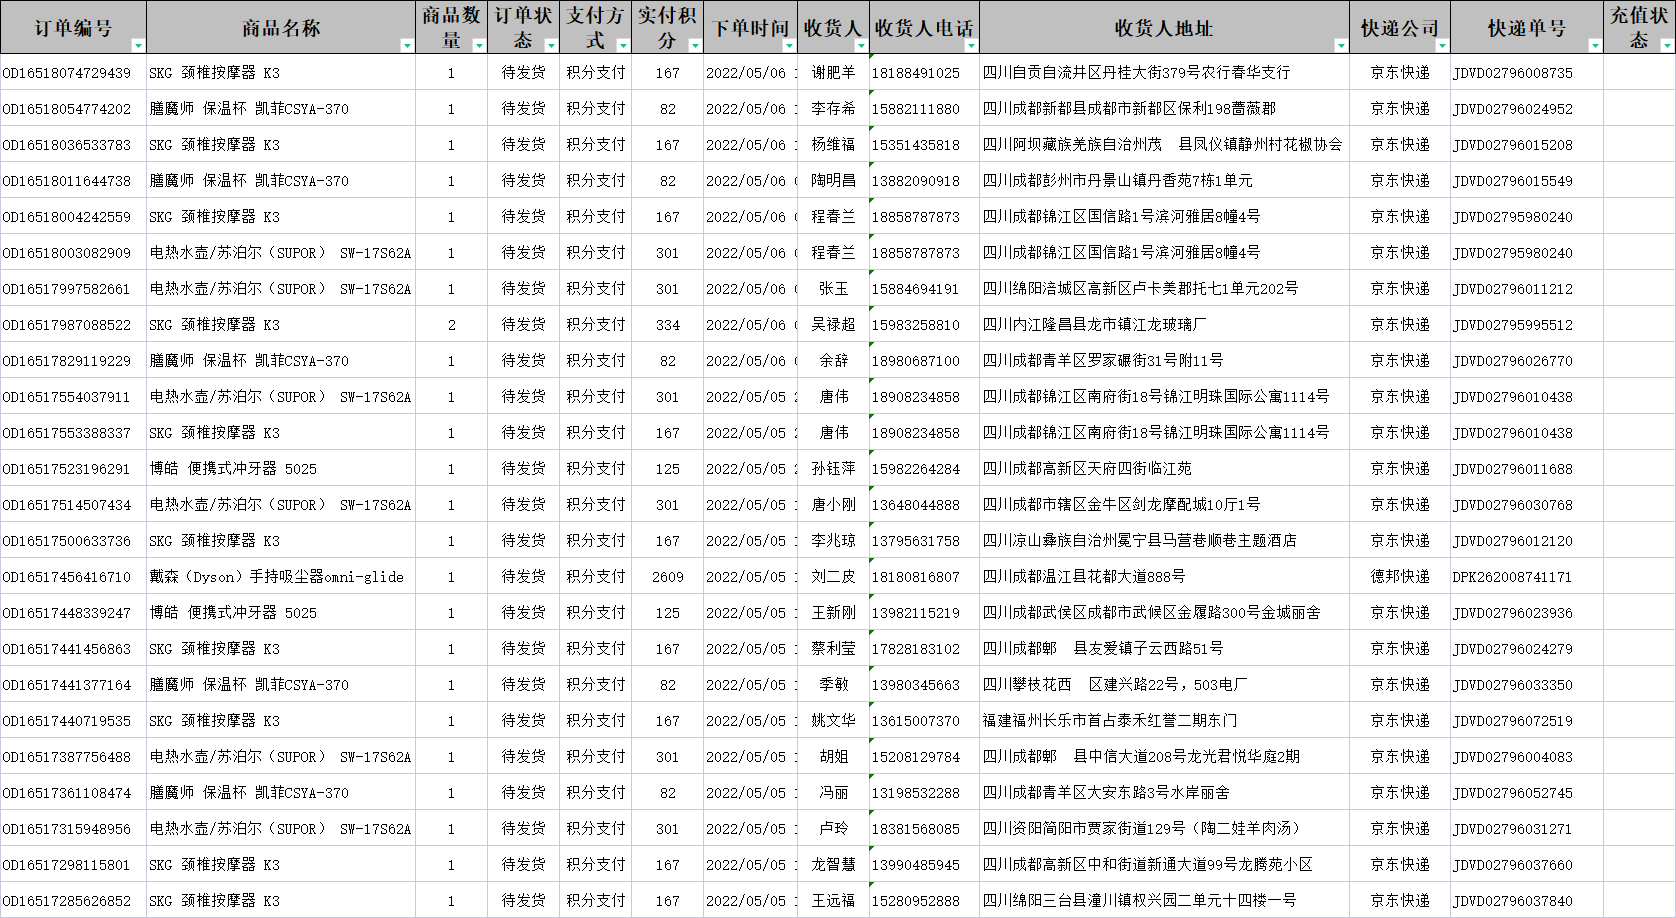
Task: Click tracking number JDVD02796037840
Action: 1527,901
